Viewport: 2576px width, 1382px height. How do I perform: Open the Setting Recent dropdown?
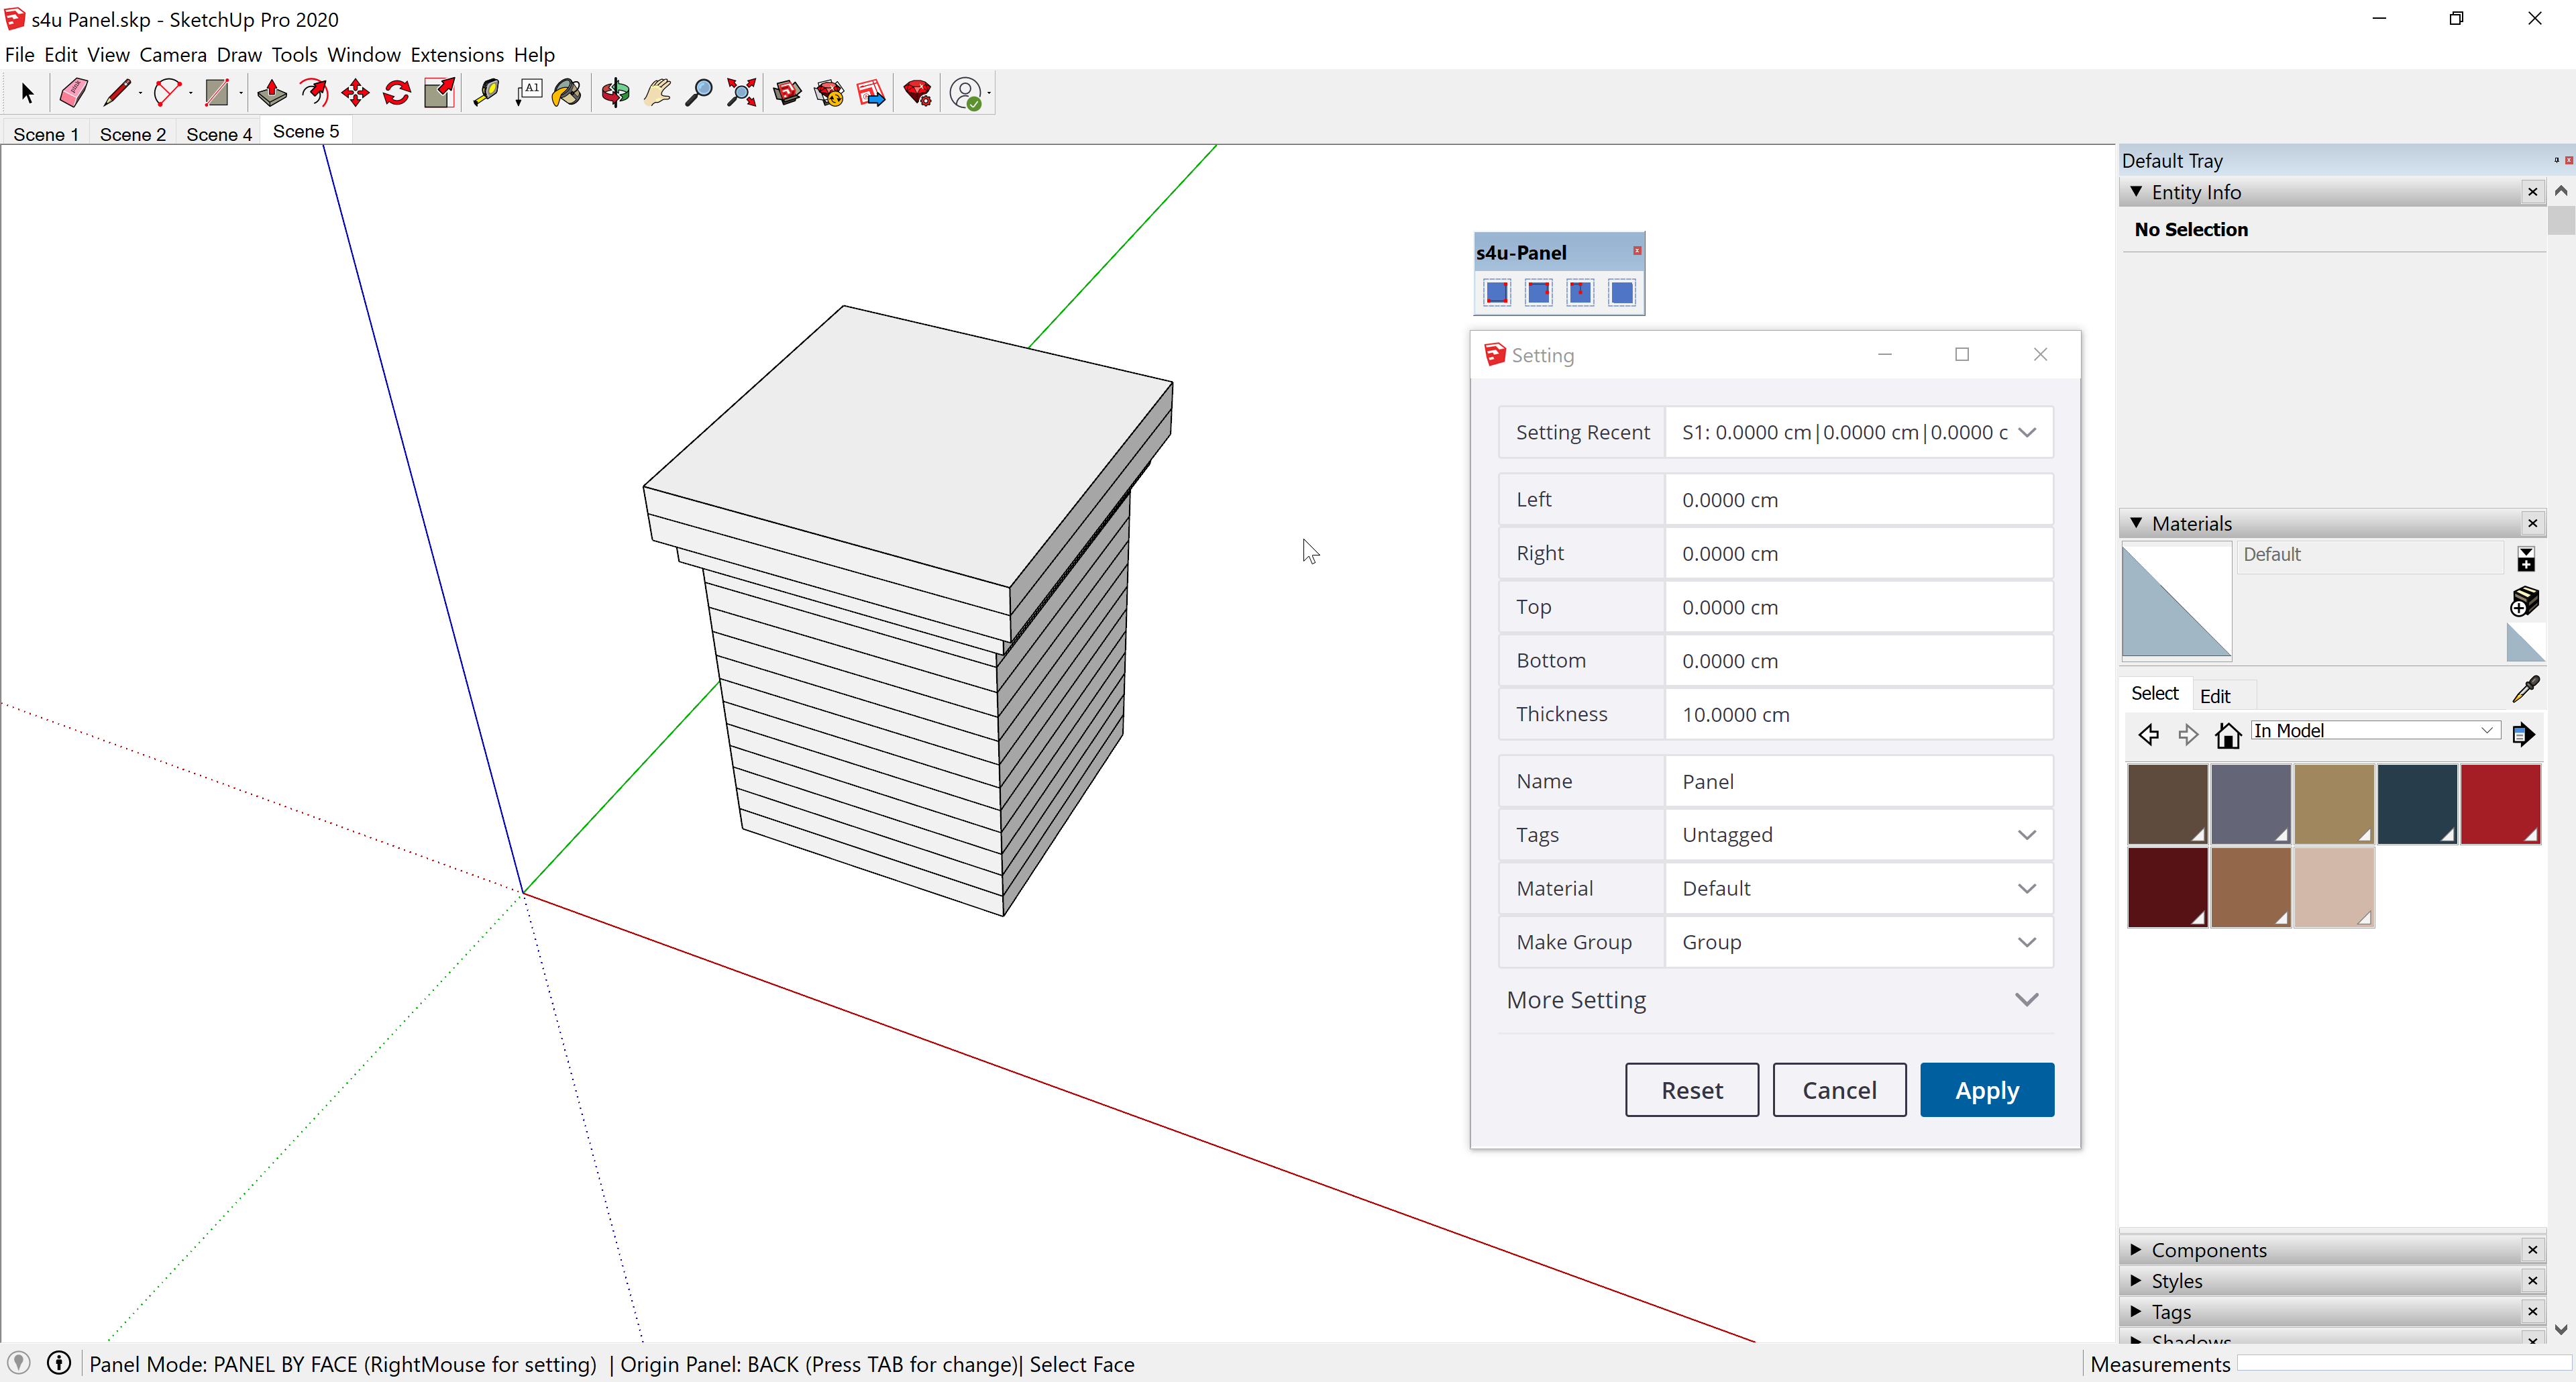2028,432
